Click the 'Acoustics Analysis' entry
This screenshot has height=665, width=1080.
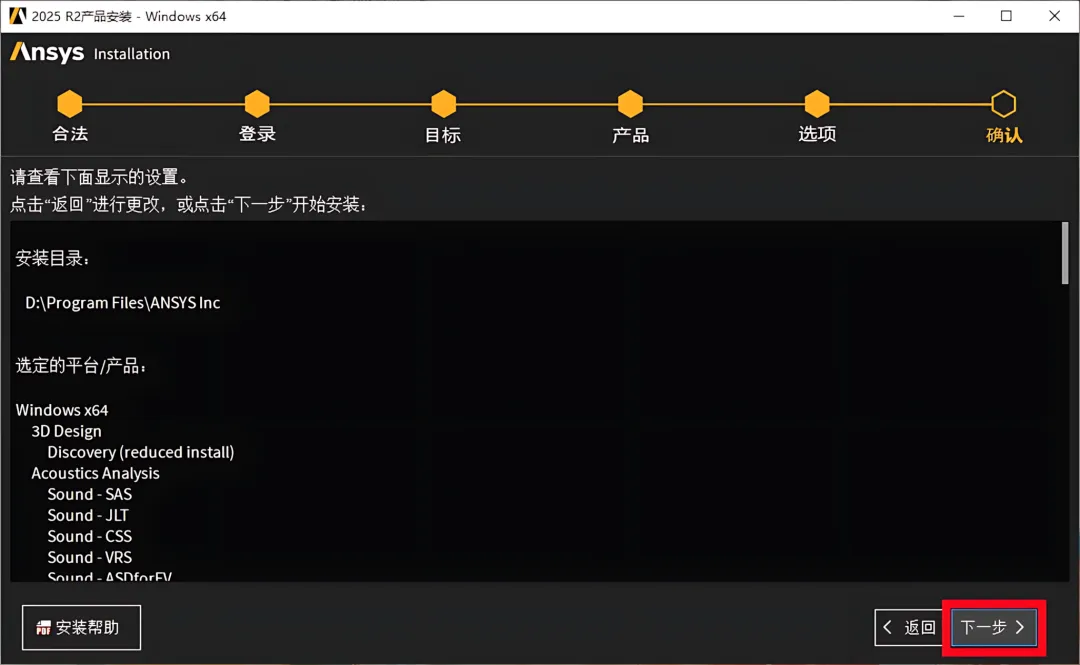pos(95,473)
